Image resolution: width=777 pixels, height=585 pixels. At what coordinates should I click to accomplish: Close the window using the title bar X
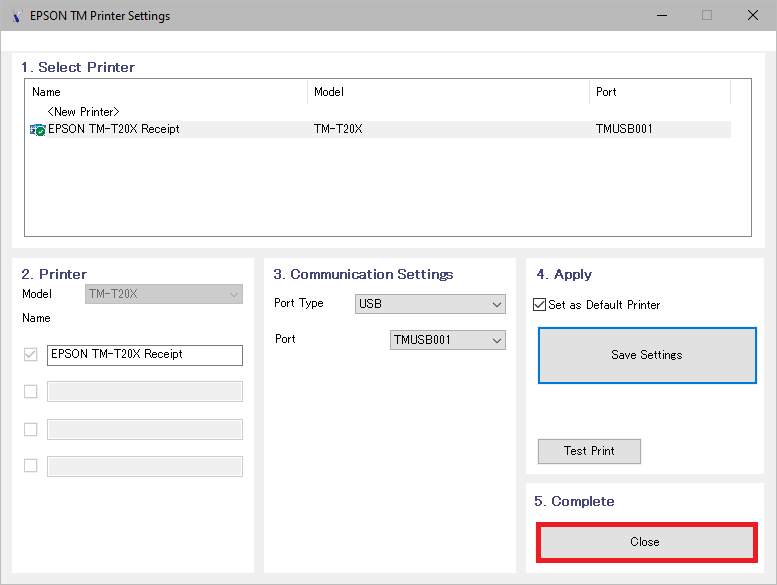point(753,15)
